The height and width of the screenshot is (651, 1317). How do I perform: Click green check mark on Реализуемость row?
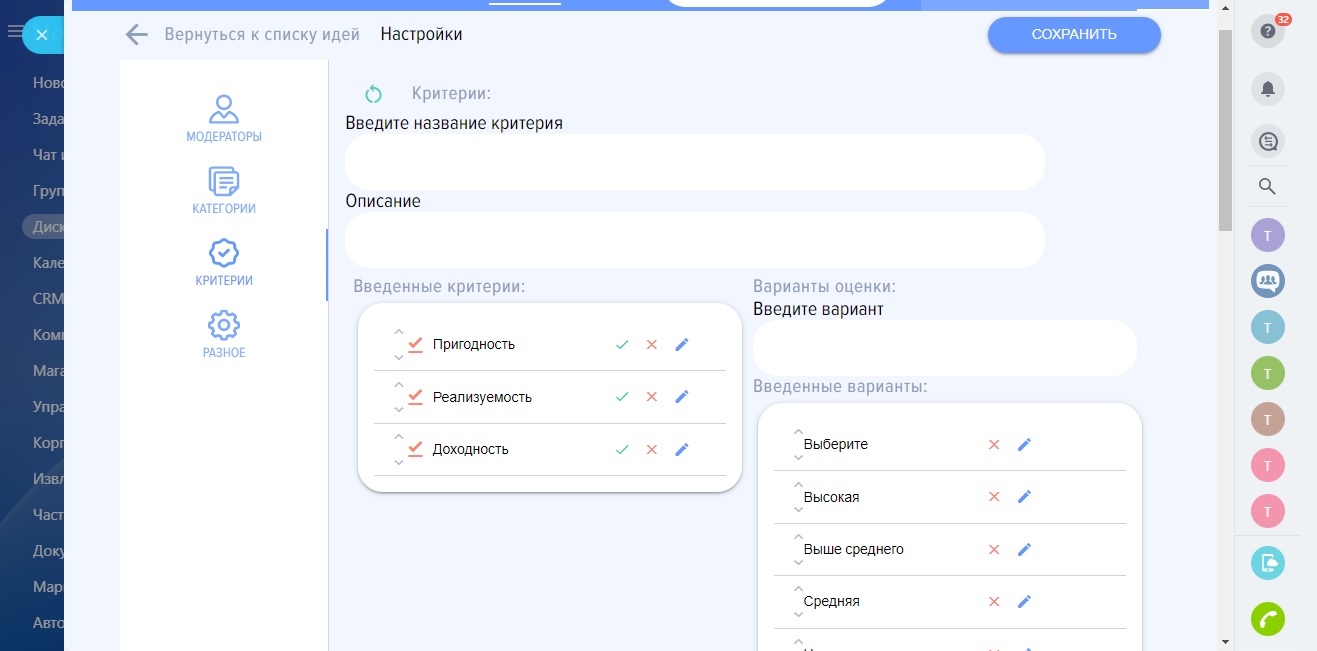pyautogui.click(x=622, y=397)
